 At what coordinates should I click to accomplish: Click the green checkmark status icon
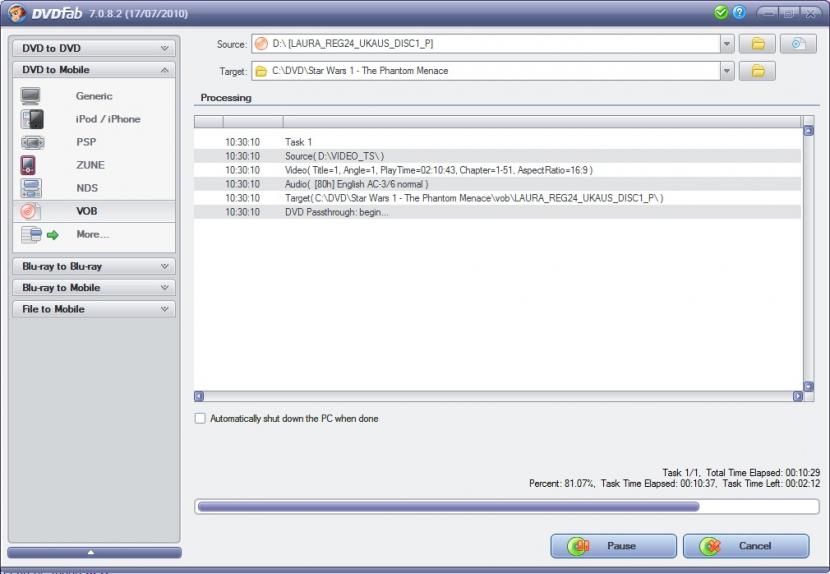[x=720, y=12]
